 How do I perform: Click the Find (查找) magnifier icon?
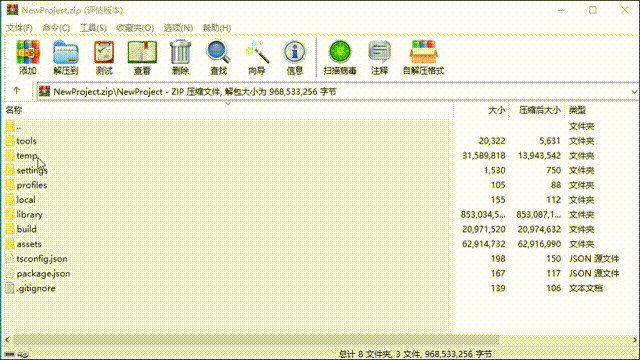tap(218, 52)
